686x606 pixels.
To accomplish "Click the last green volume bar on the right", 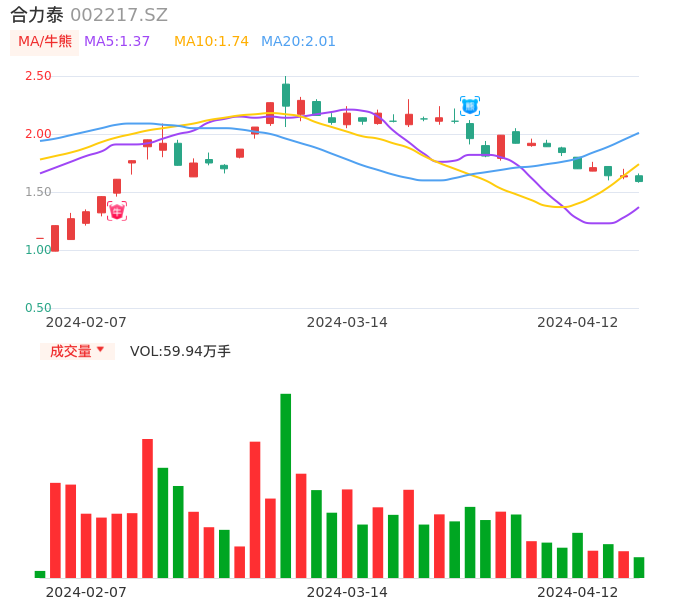I will pos(639,567).
